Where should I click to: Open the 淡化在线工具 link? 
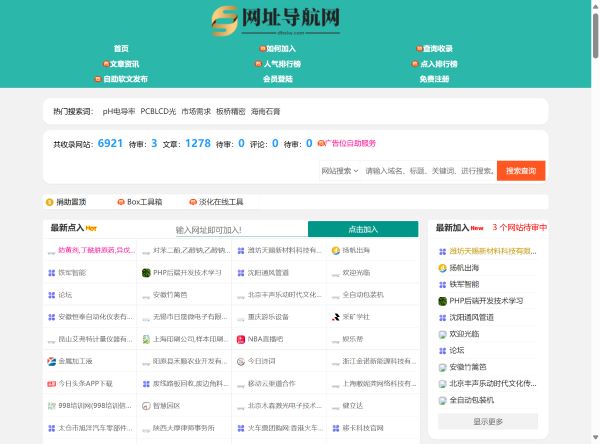pyautogui.click(x=221, y=202)
